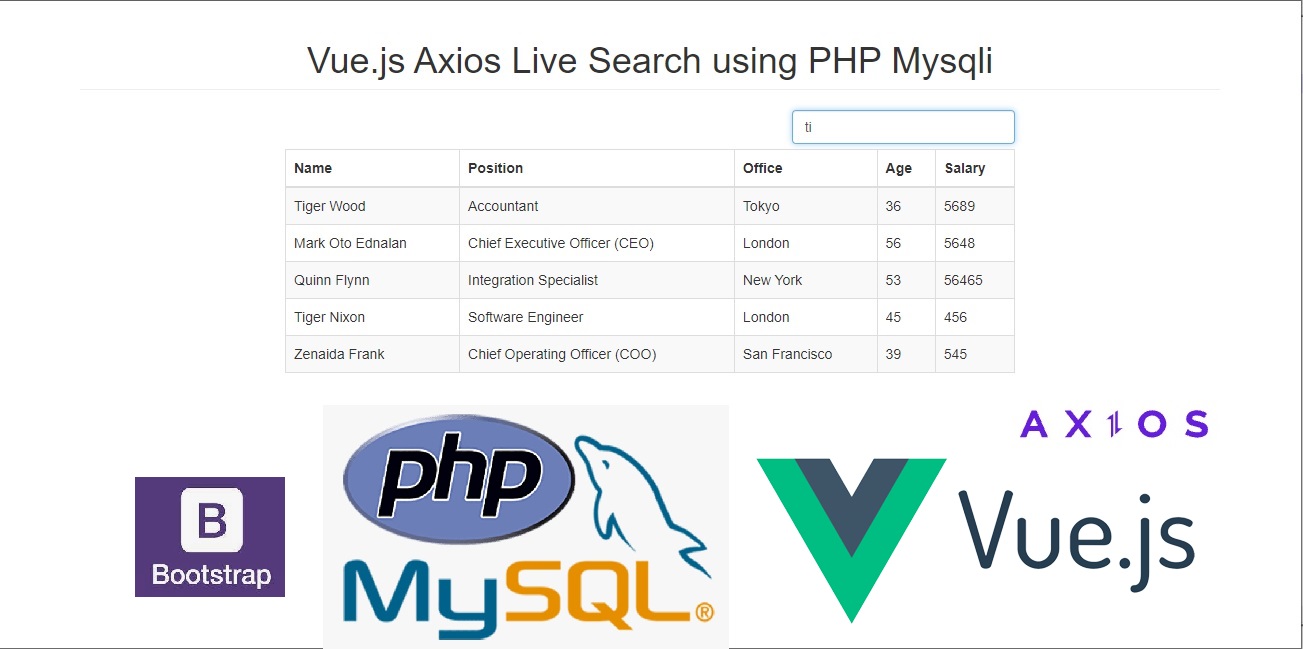Screen dimensions: 1303x649
Task: Click the Salary column header
Action: [x=975, y=168]
